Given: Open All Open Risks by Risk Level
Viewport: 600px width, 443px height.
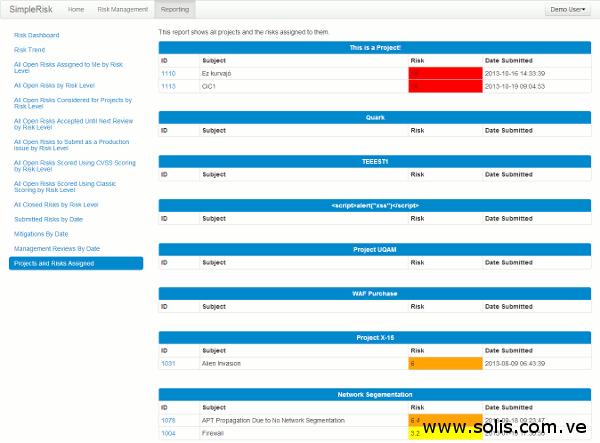Looking at the screenshot, I should (x=54, y=85).
